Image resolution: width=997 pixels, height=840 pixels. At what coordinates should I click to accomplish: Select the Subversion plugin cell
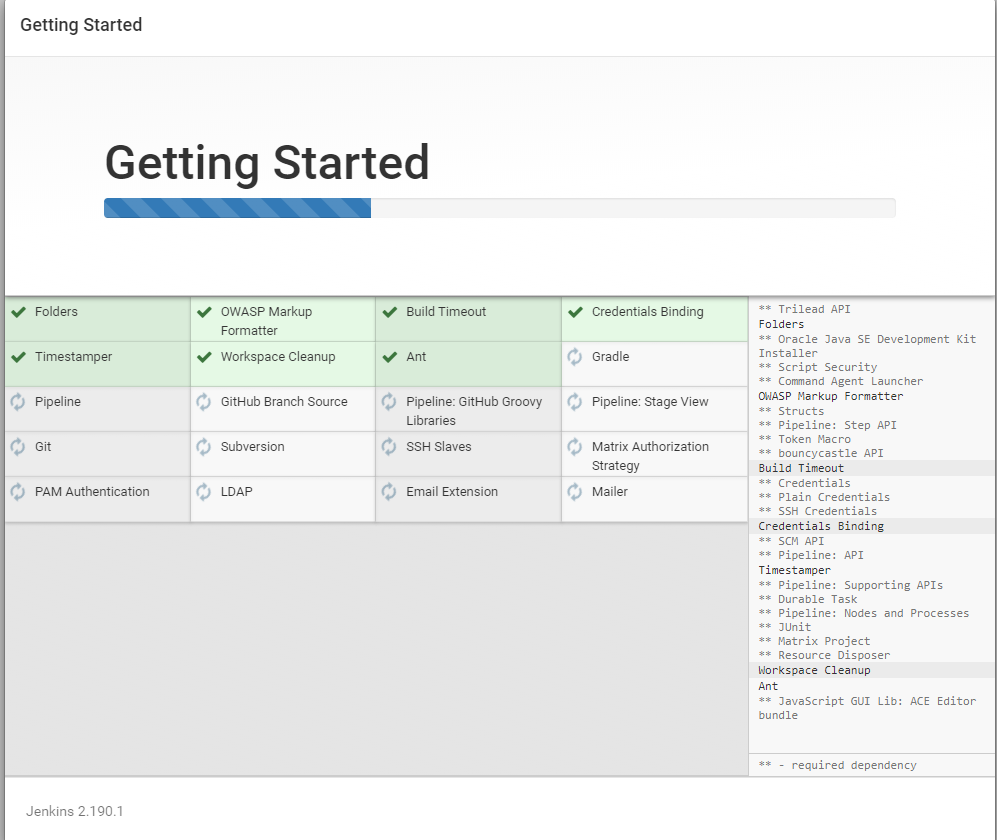click(283, 454)
